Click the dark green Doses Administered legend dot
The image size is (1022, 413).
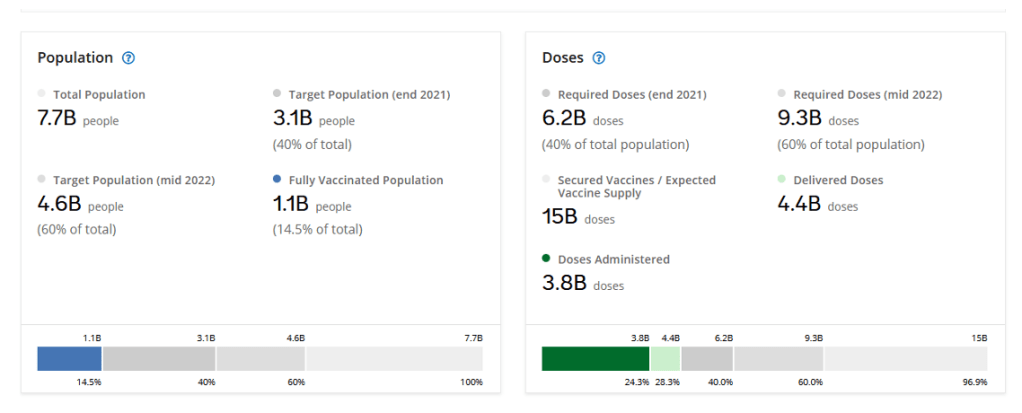546,258
